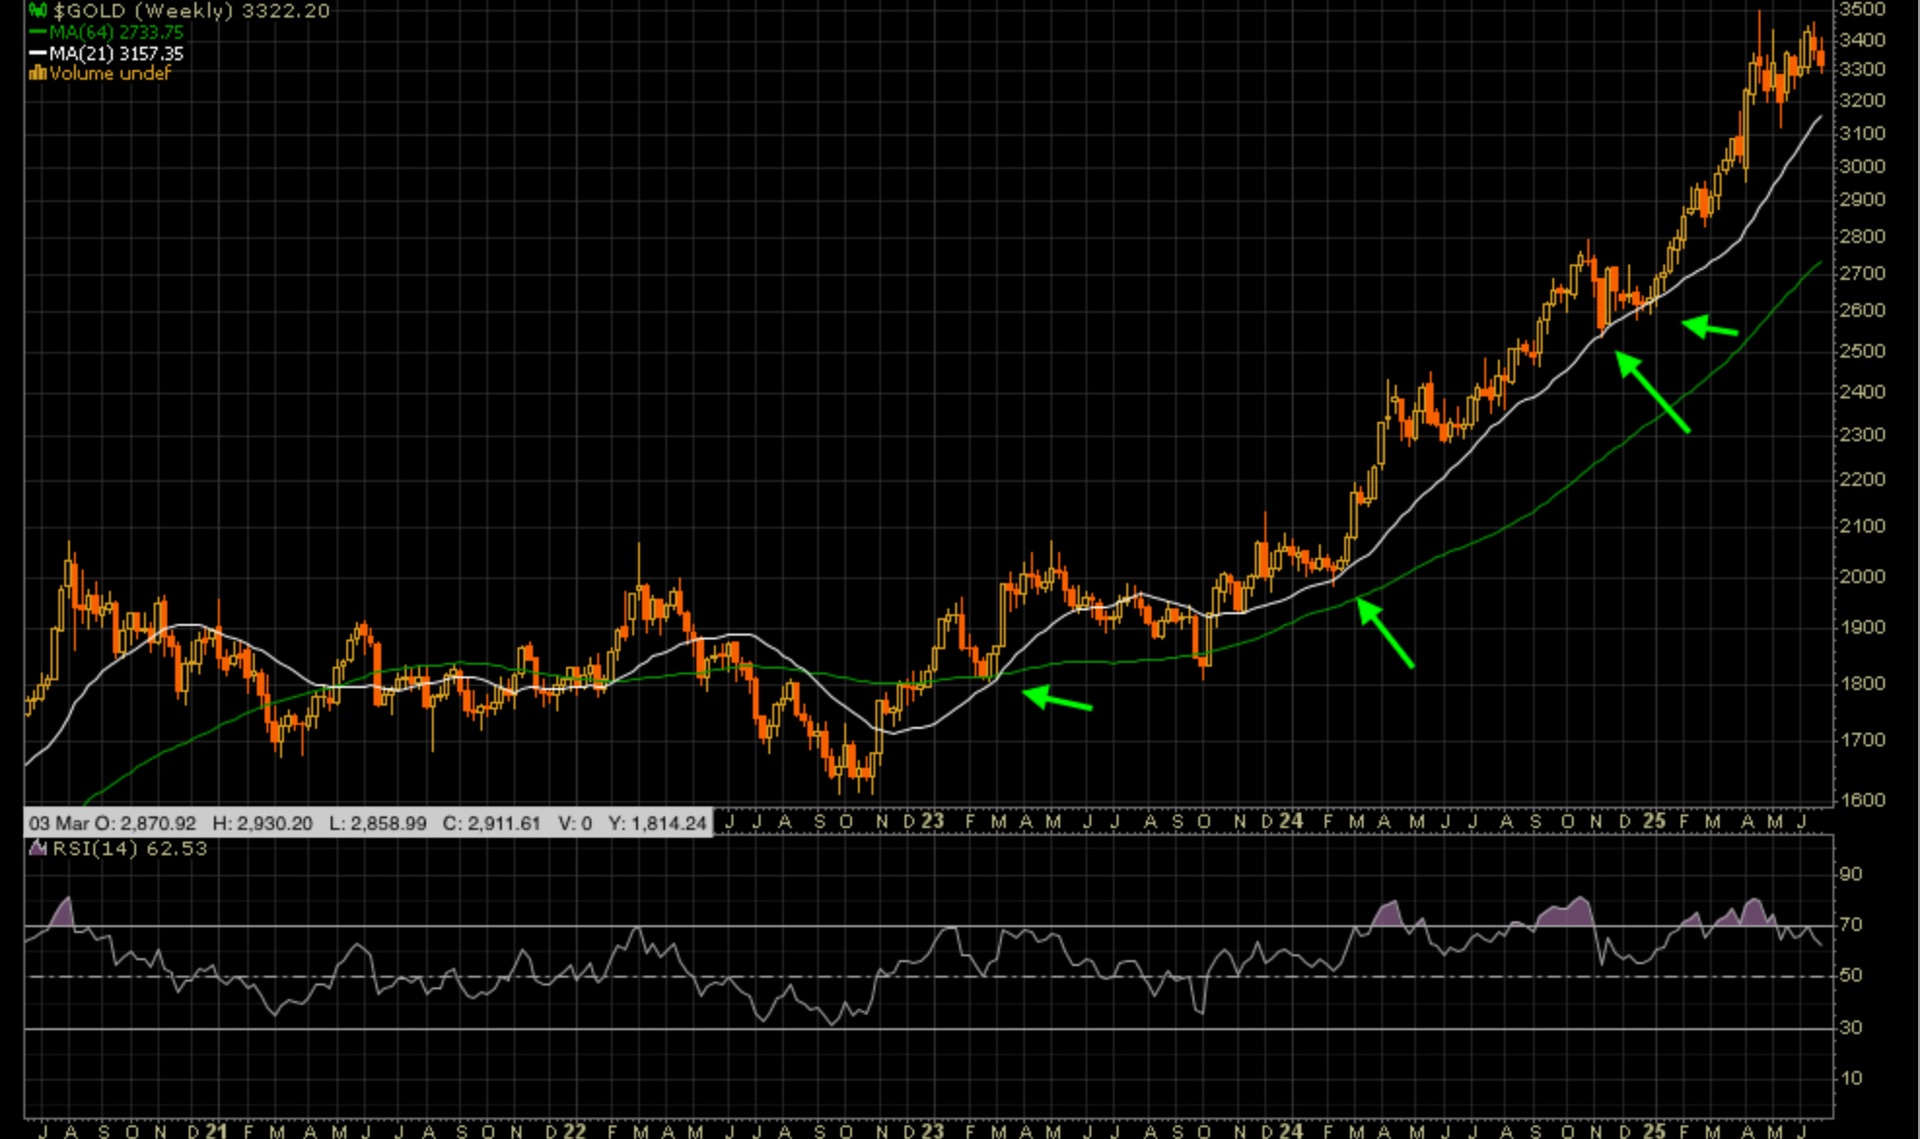1920x1139 pixels.
Task: Click the green MA(64) legend line marker
Action: click(39, 33)
